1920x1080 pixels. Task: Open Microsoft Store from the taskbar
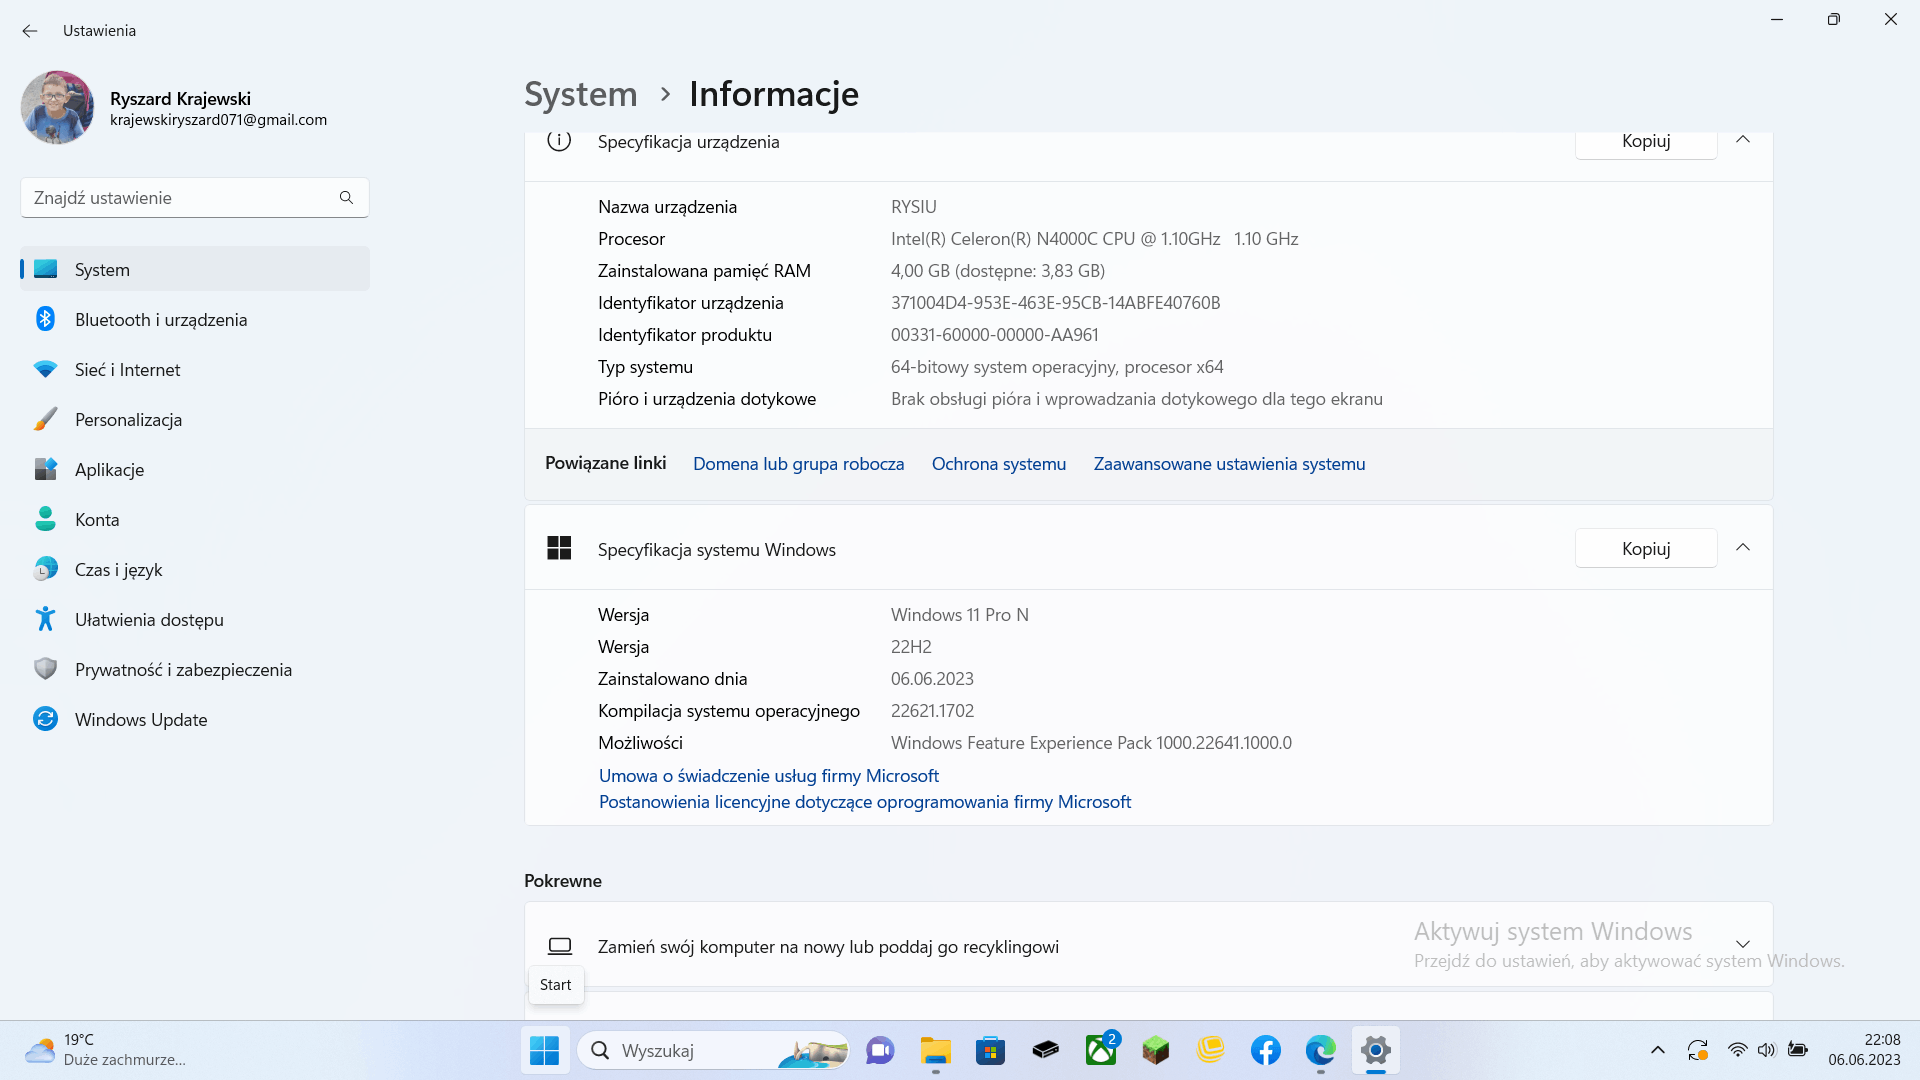990,1050
